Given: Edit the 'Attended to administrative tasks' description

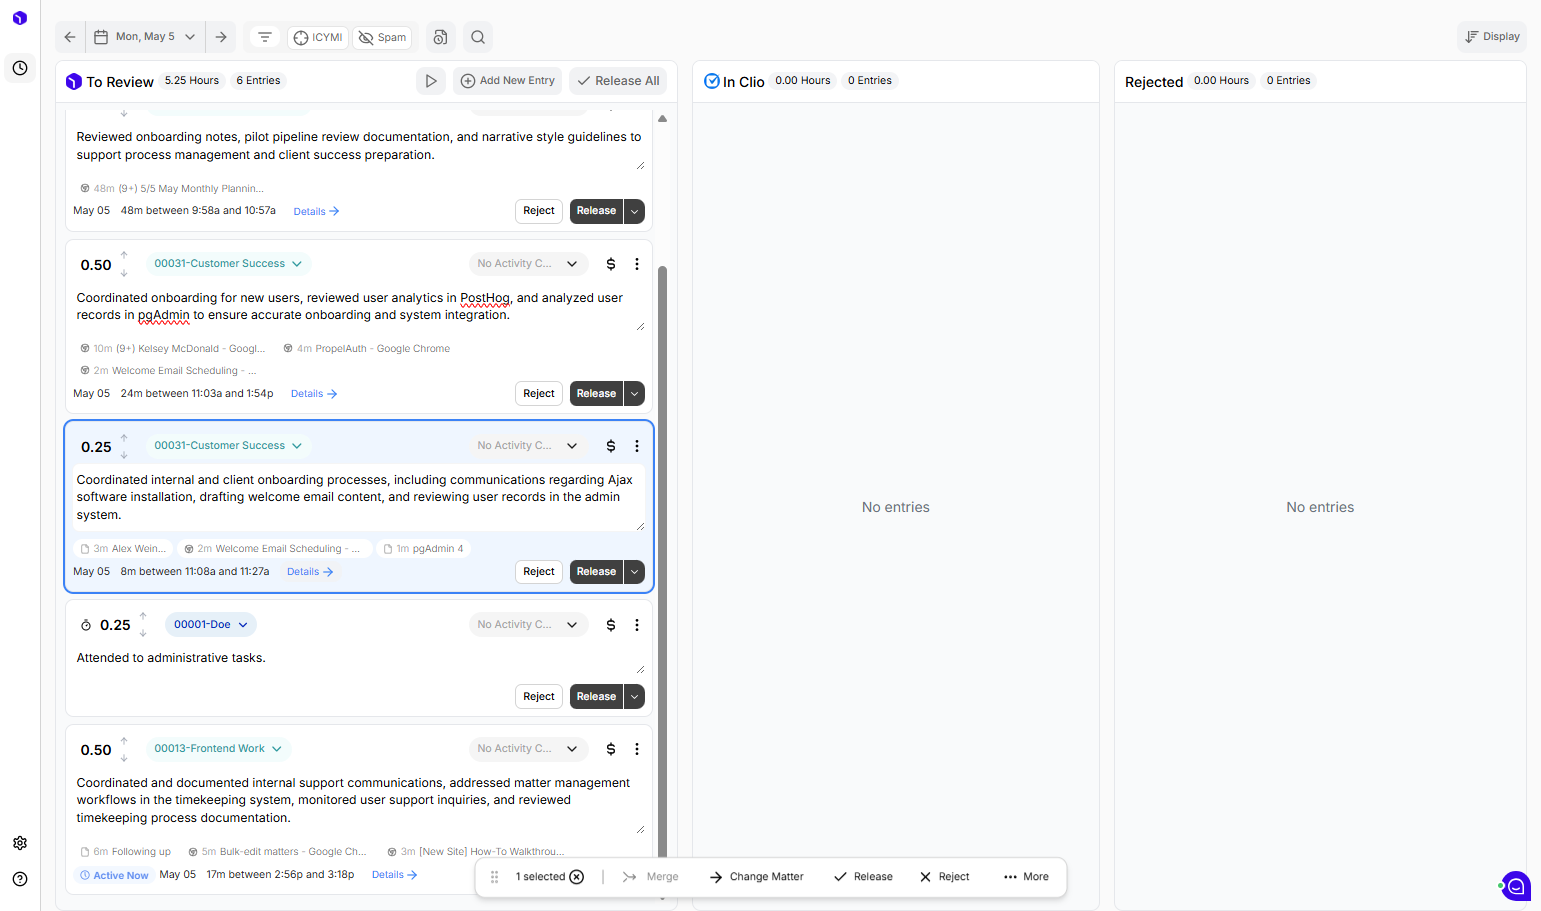Looking at the screenshot, I should click(360, 658).
